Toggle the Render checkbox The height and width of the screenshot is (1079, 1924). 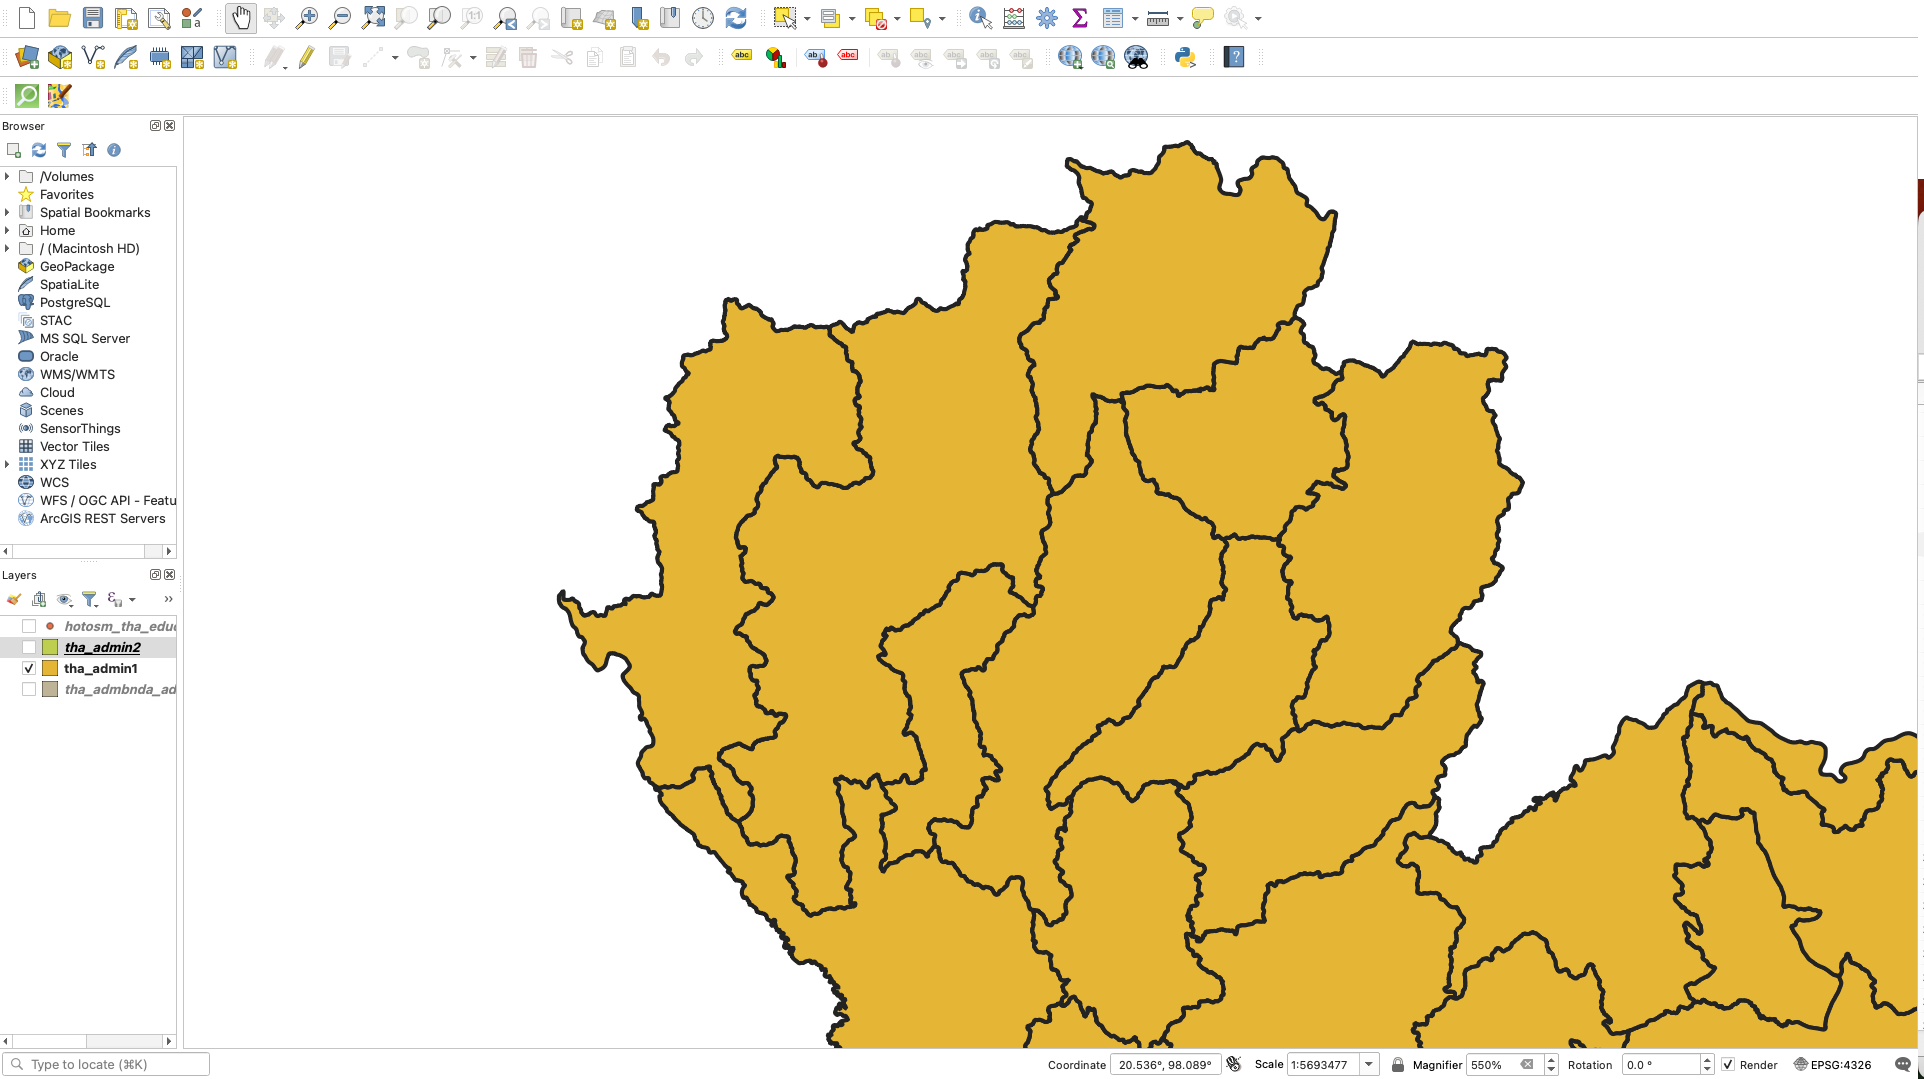click(x=1728, y=1065)
